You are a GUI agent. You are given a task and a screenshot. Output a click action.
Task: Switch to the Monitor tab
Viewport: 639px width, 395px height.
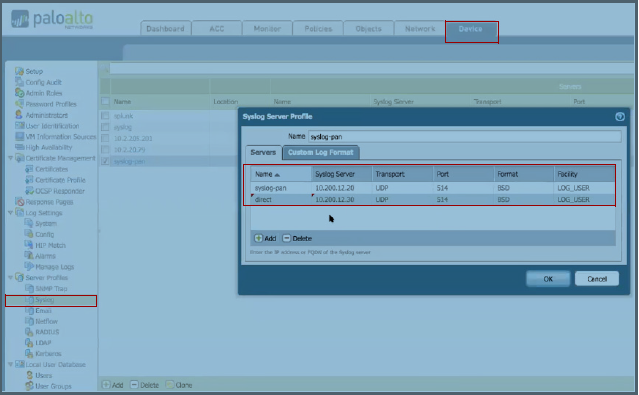pyautogui.click(x=267, y=29)
